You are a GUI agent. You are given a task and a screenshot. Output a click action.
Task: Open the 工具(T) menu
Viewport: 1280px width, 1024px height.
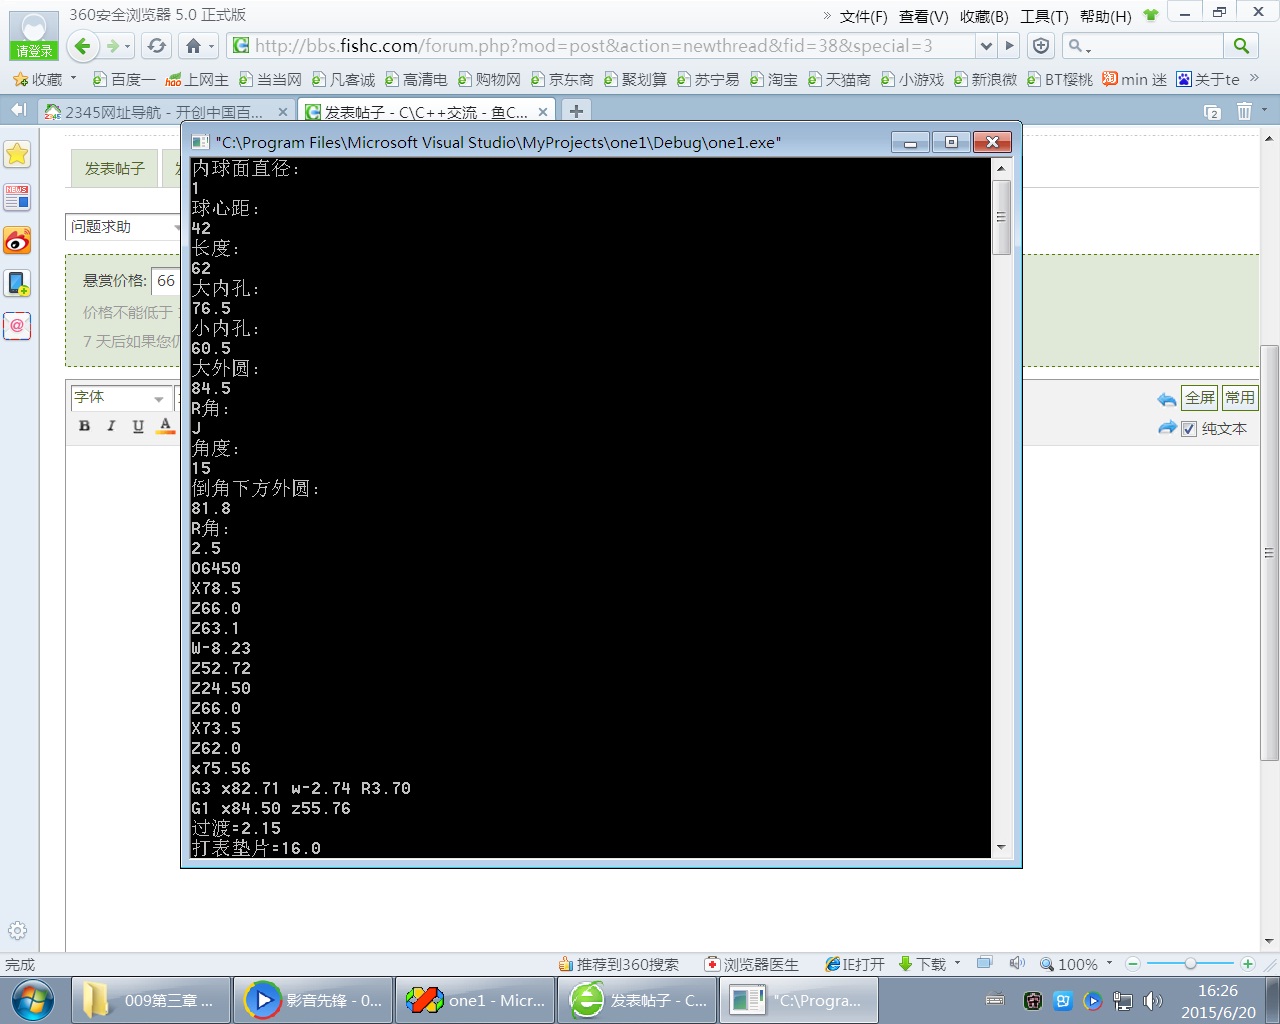[x=1044, y=16]
